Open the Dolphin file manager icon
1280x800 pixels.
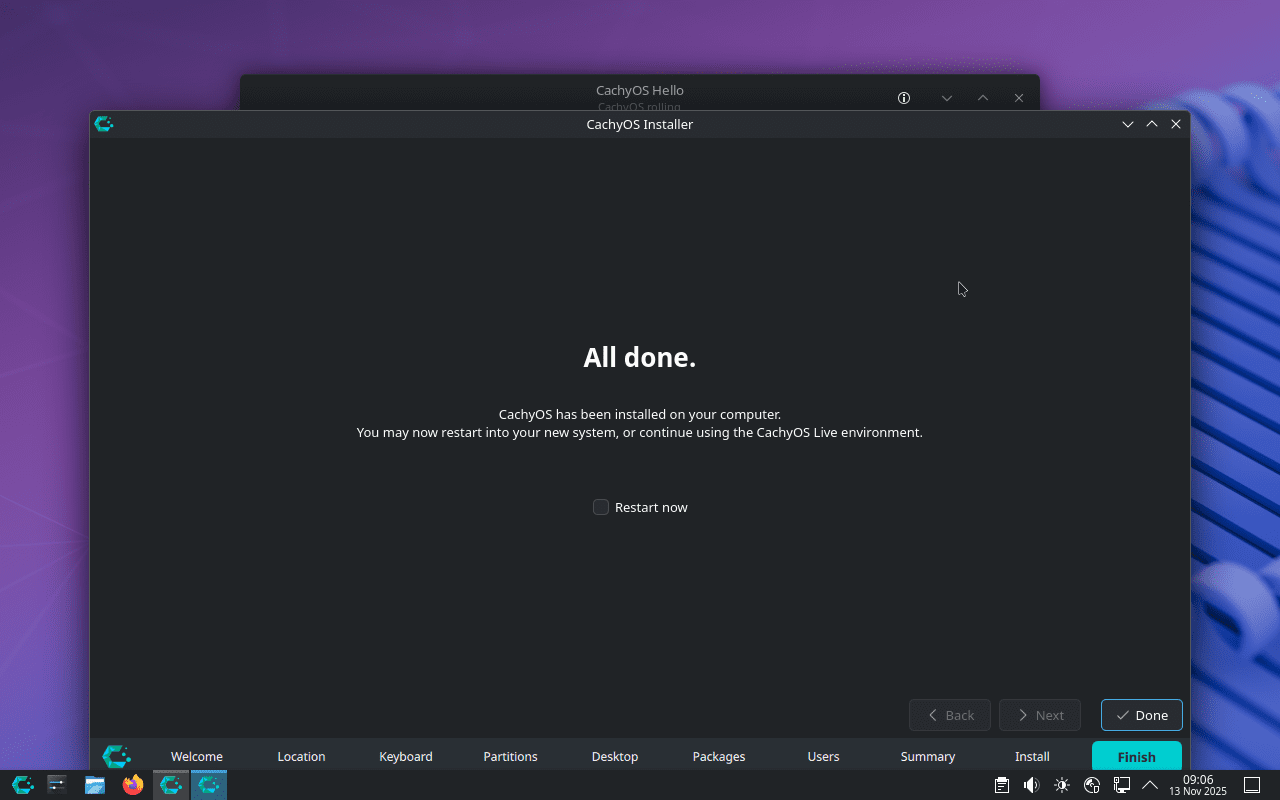pos(94,785)
